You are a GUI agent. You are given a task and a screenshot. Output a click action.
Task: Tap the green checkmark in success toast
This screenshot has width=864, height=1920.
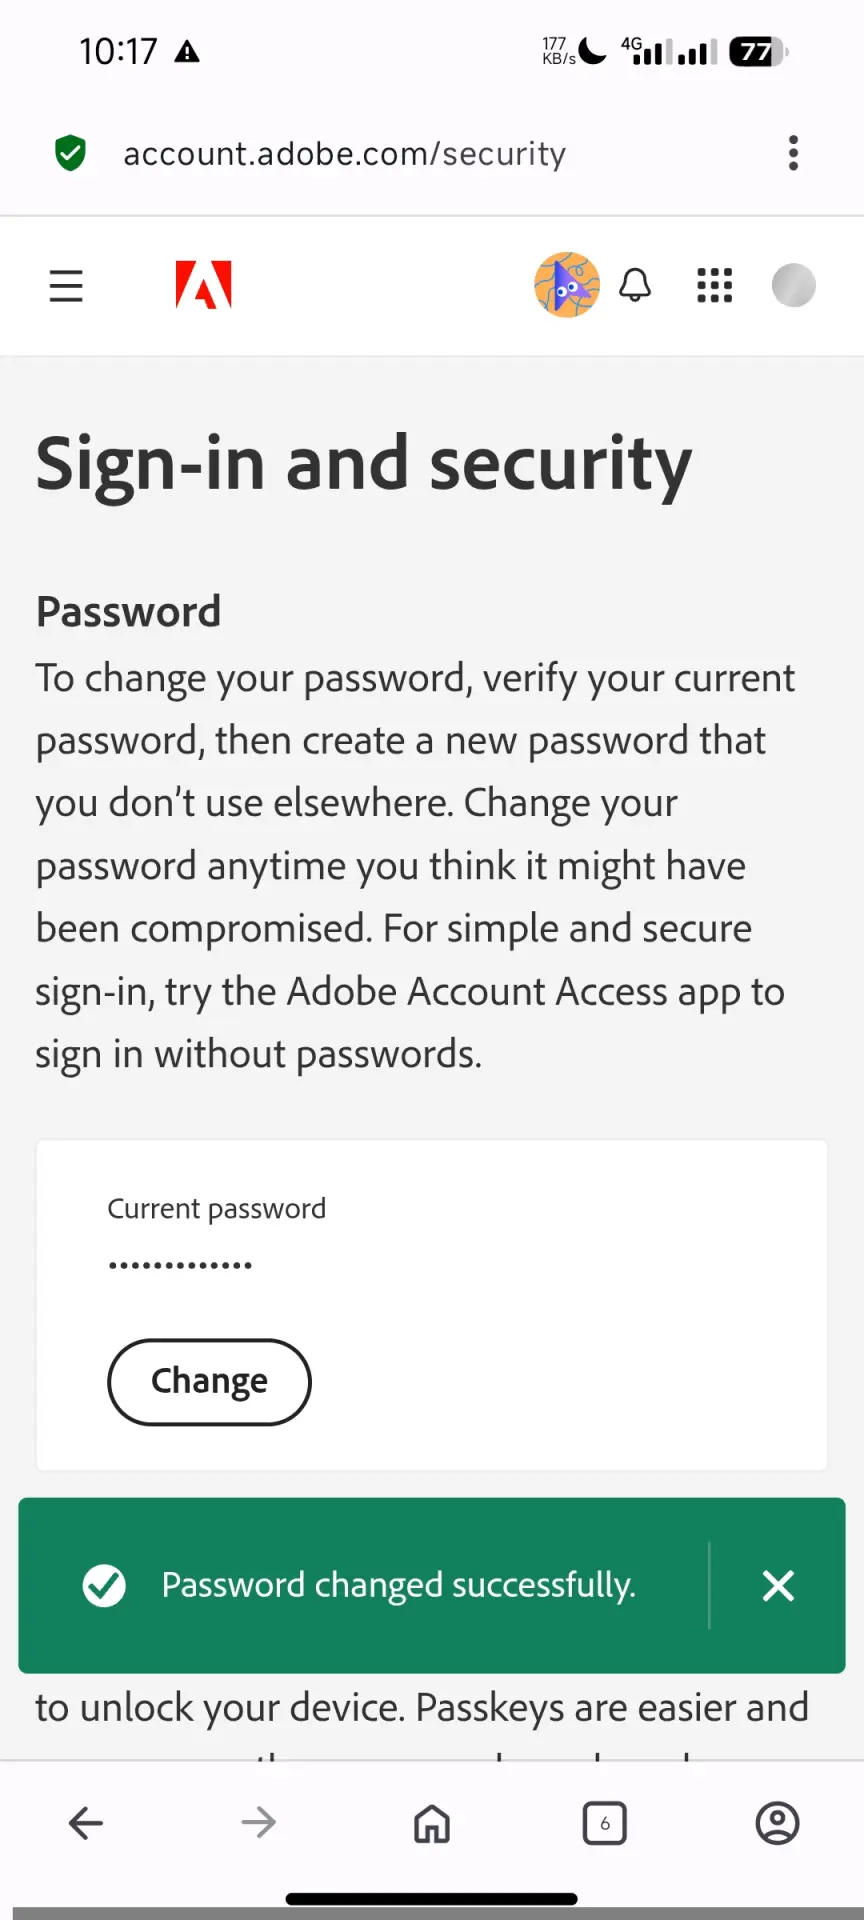pos(104,1585)
